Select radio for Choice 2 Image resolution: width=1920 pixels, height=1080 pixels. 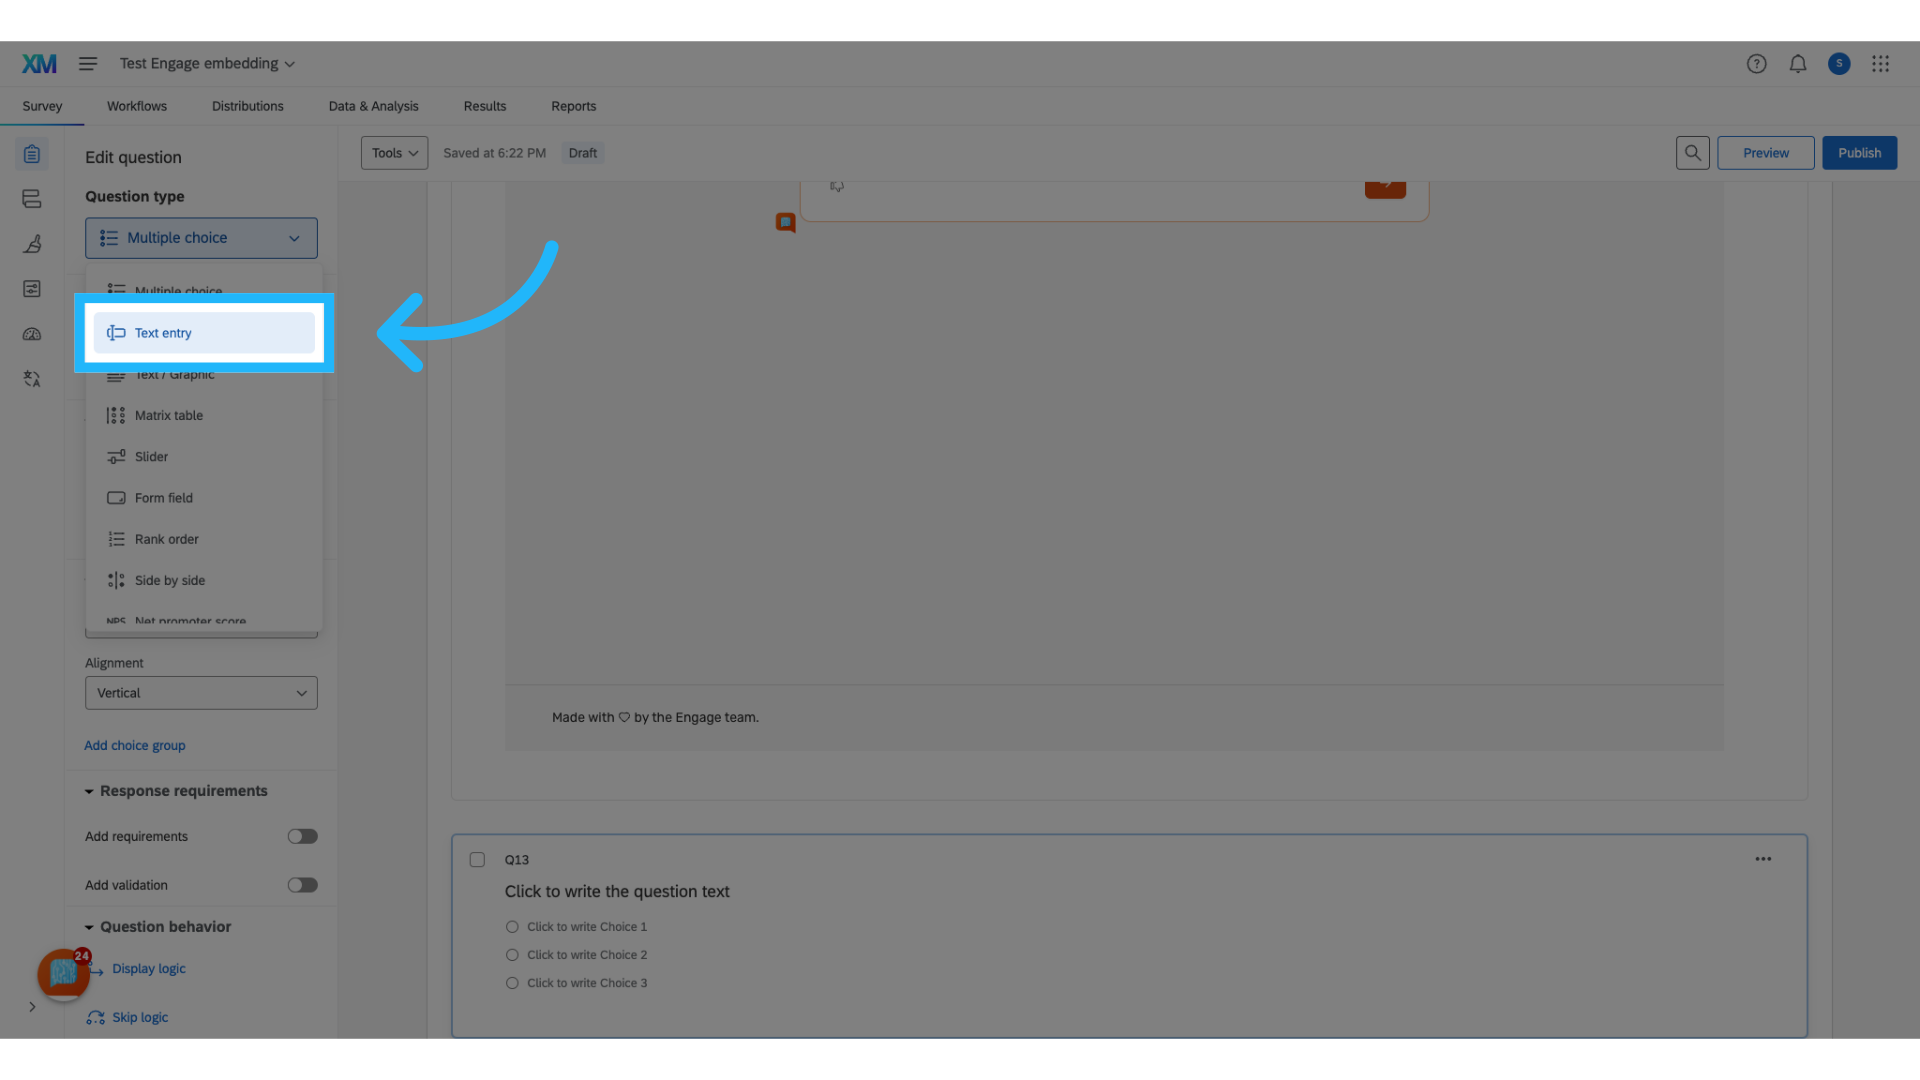tap(512, 955)
